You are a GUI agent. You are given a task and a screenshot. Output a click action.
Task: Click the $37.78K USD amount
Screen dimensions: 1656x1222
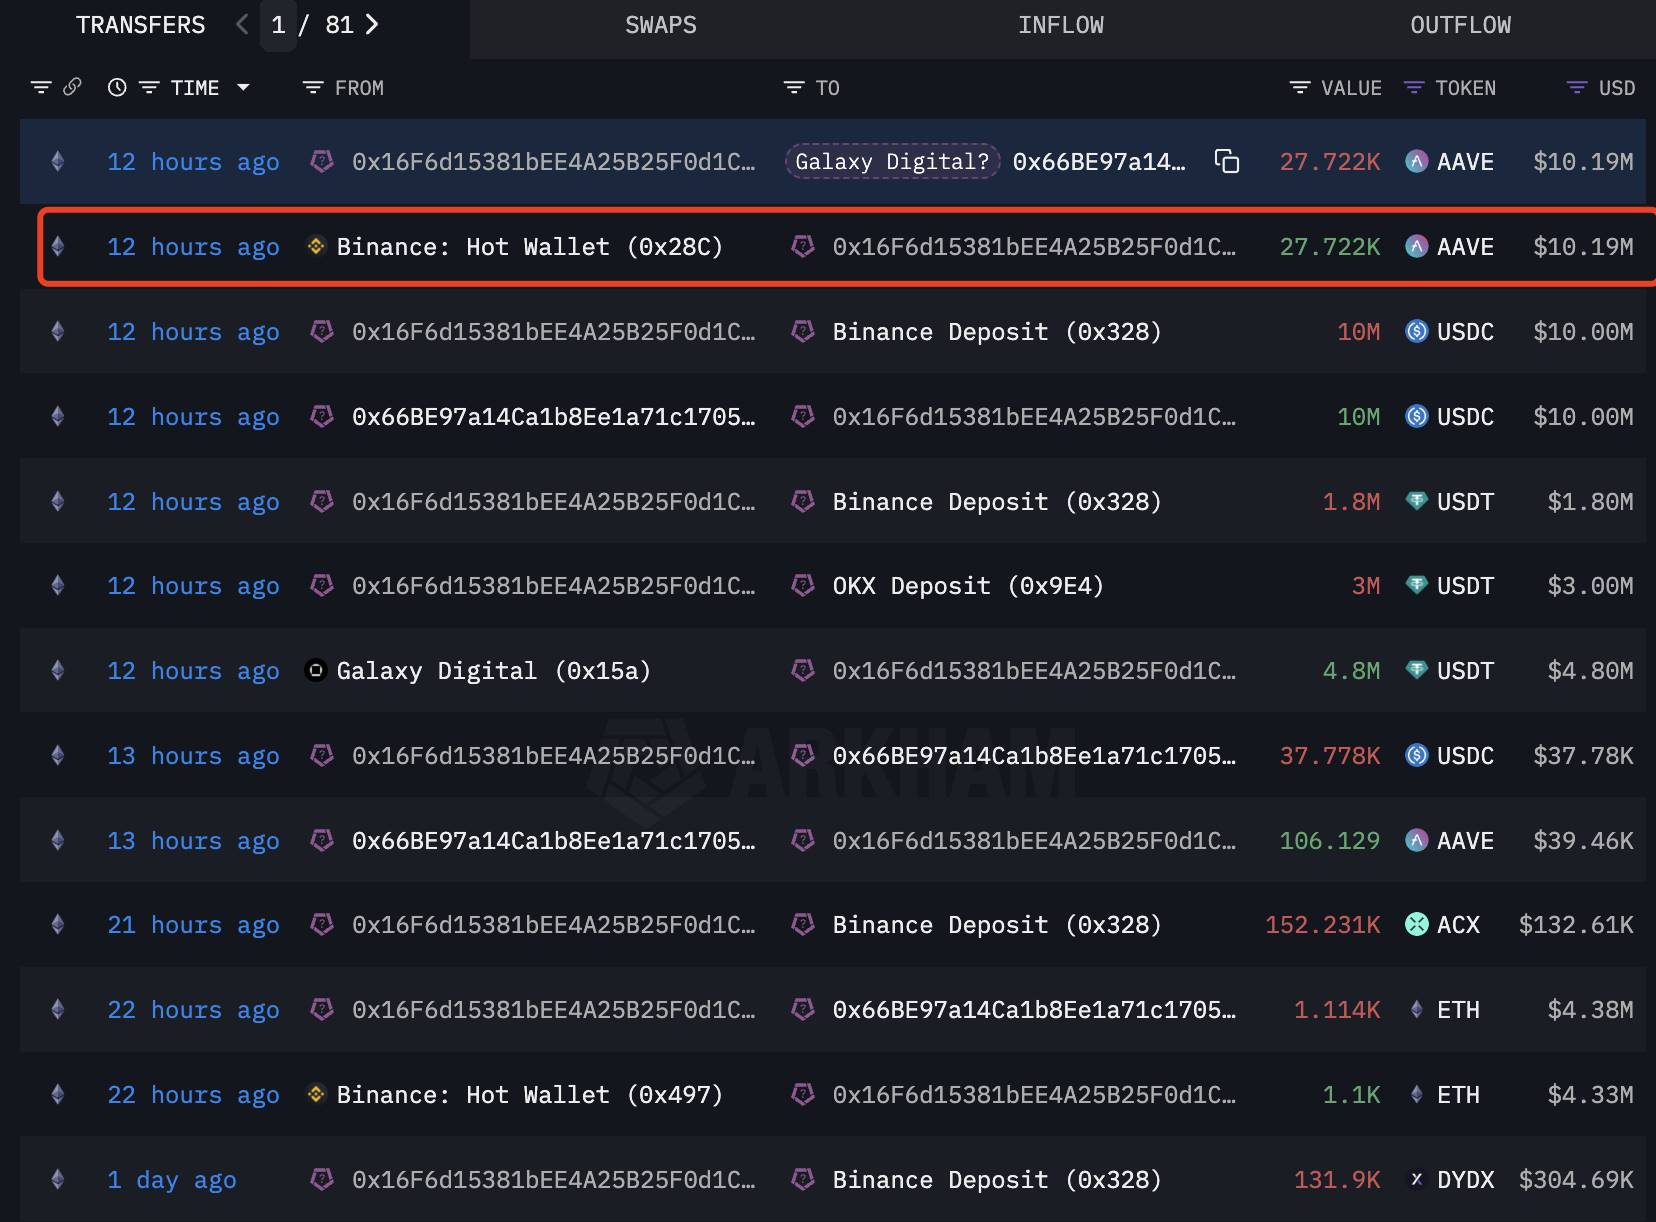pyautogui.click(x=1583, y=756)
